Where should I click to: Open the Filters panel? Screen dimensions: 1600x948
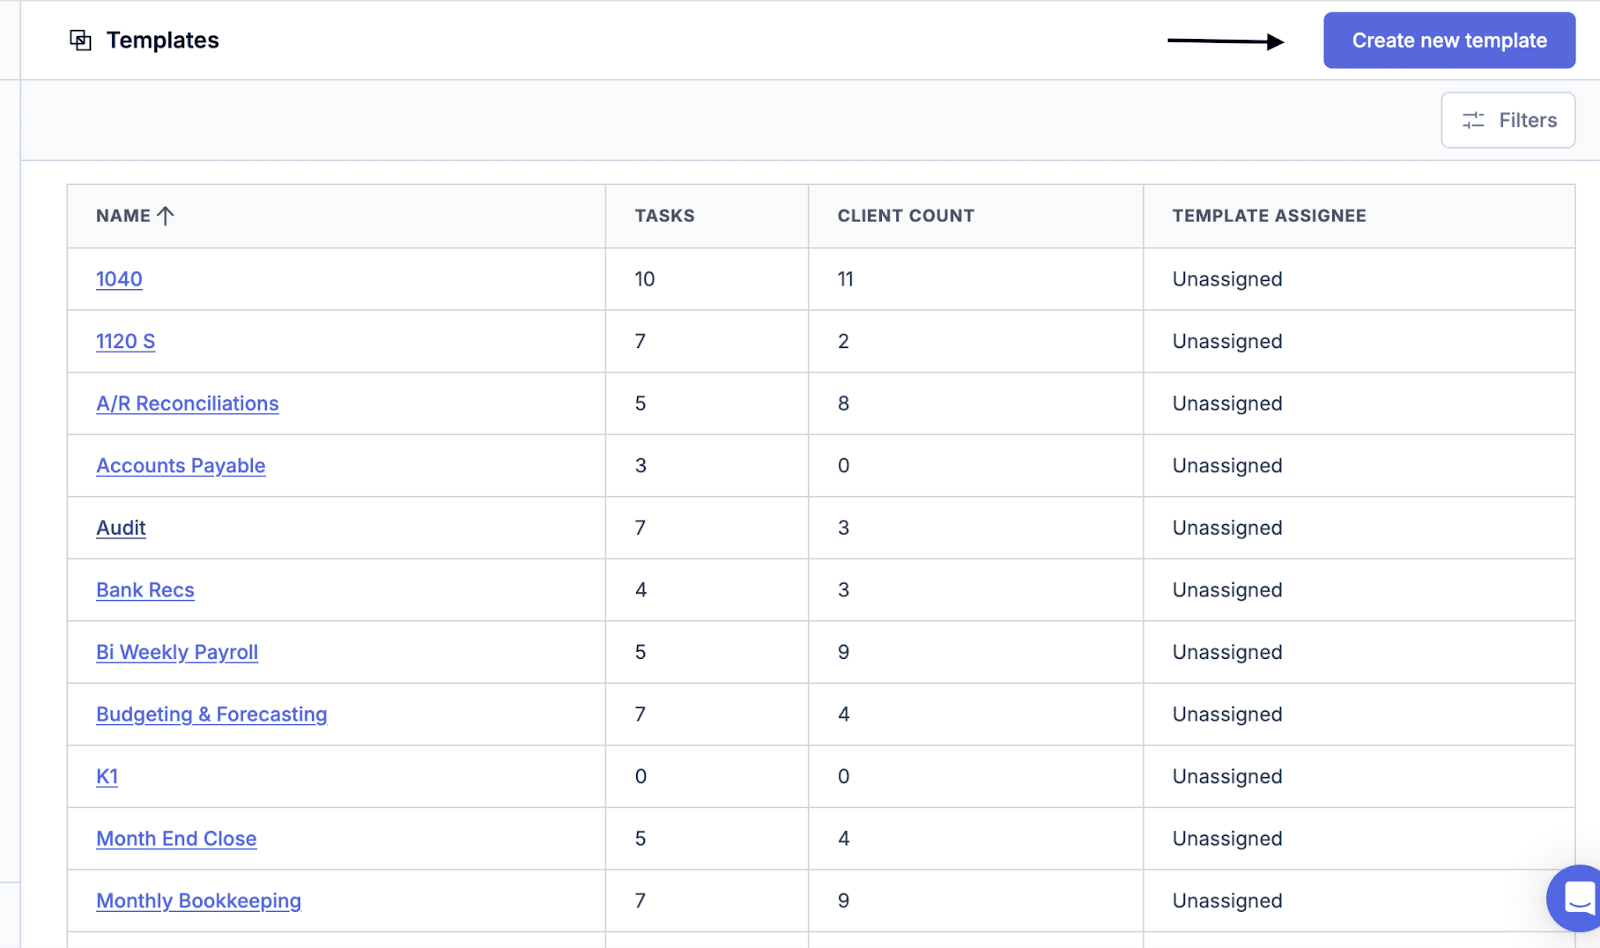tap(1508, 119)
